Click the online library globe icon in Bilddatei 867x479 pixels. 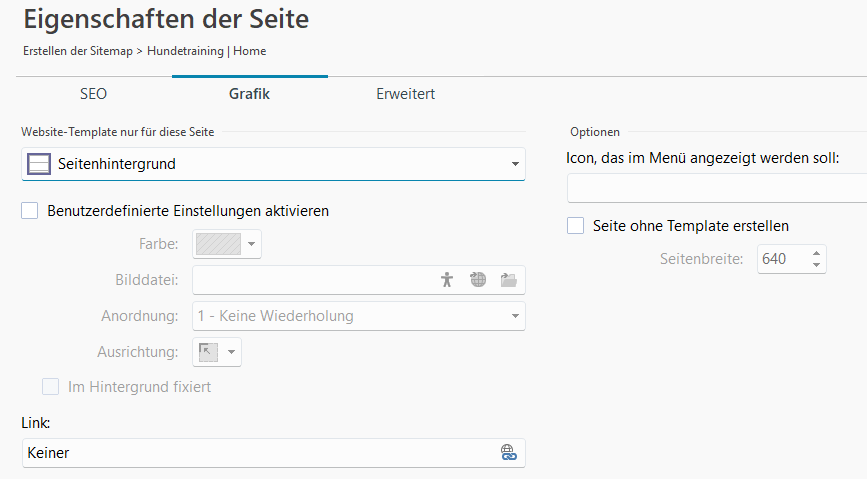coord(478,280)
